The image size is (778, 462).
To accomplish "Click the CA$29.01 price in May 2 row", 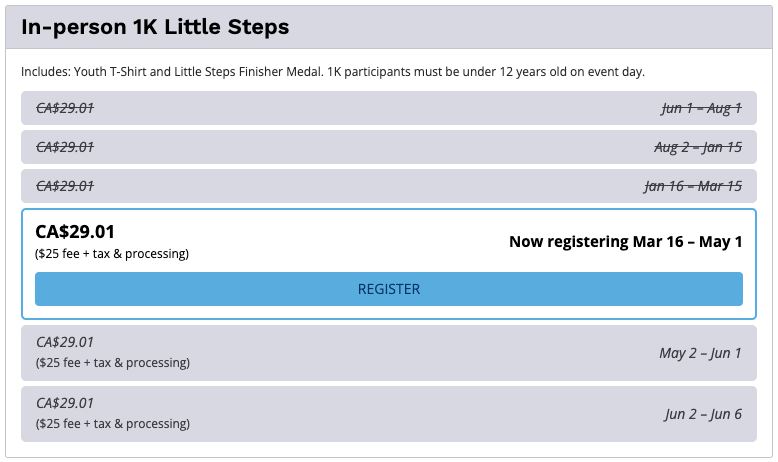I will 65,342.
